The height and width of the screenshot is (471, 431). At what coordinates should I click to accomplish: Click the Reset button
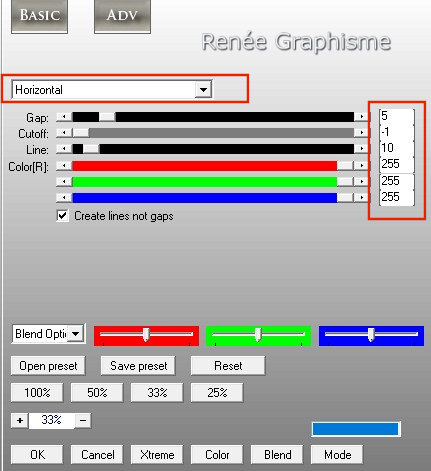(228, 366)
